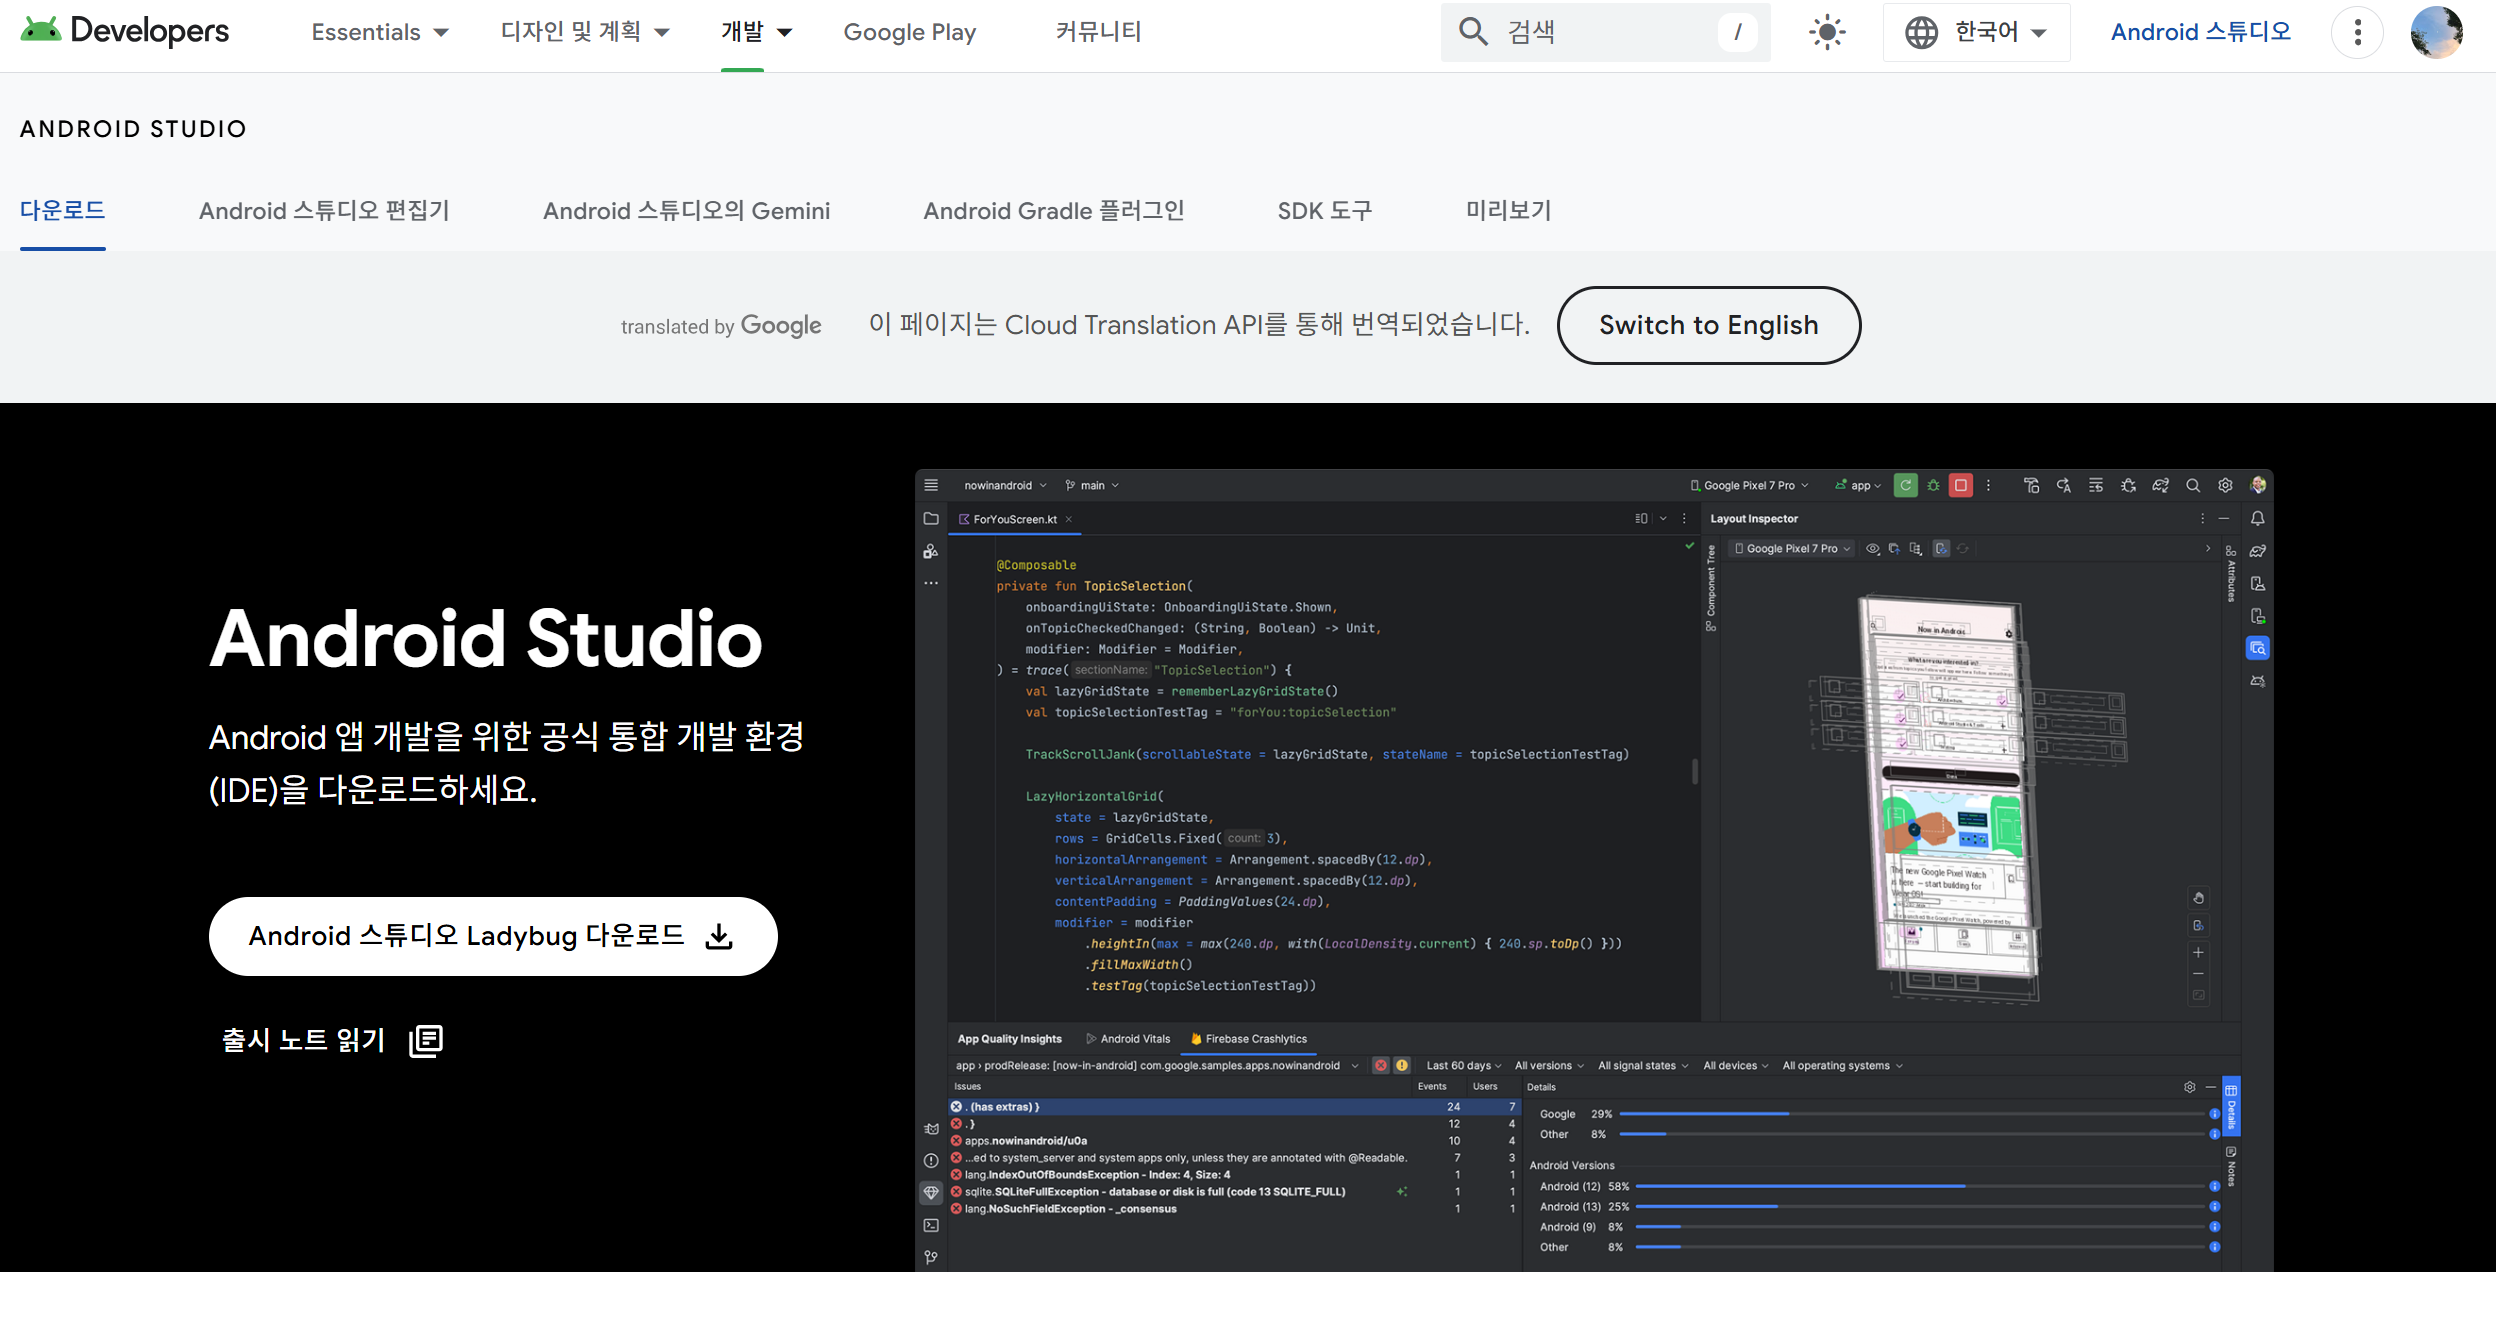Image resolution: width=2496 pixels, height=1318 pixels.
Task: Open the SDK 도구 tab
Action: pyautogui.click(x=1324, y=210)
